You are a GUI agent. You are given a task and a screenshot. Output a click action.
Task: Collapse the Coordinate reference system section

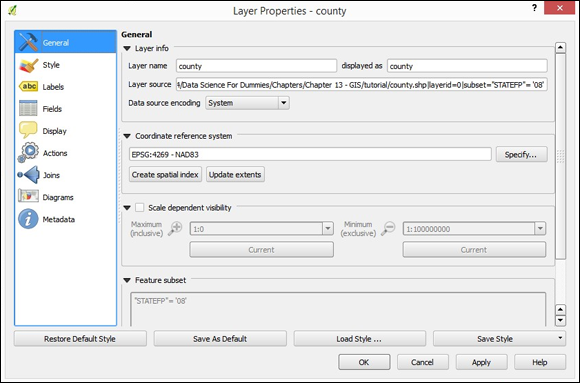pyautogui.click(x=127, y=136)
